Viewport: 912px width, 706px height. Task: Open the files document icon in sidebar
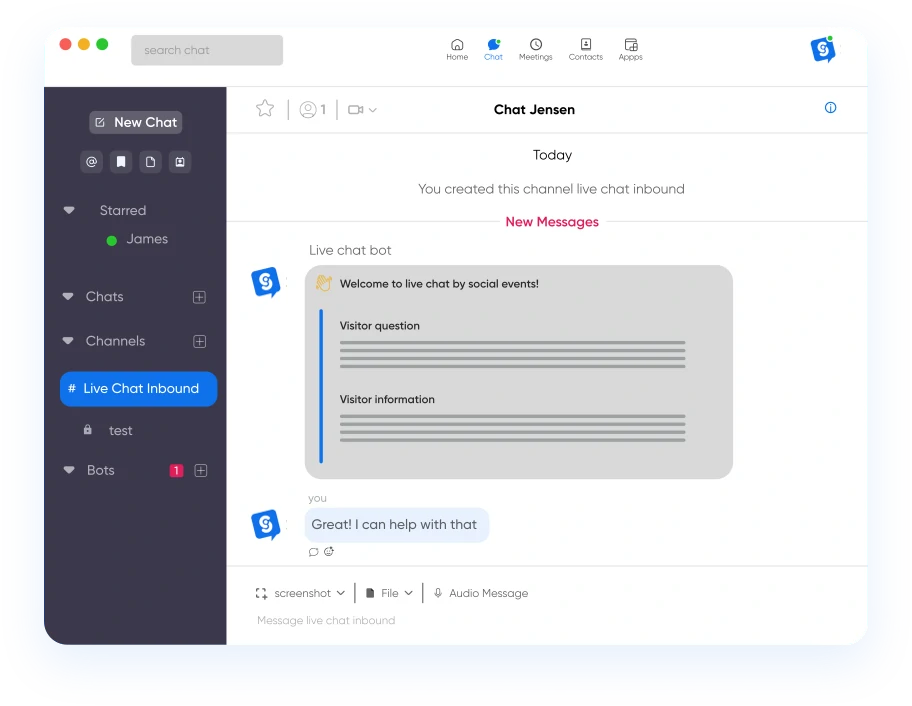(150, 162)
